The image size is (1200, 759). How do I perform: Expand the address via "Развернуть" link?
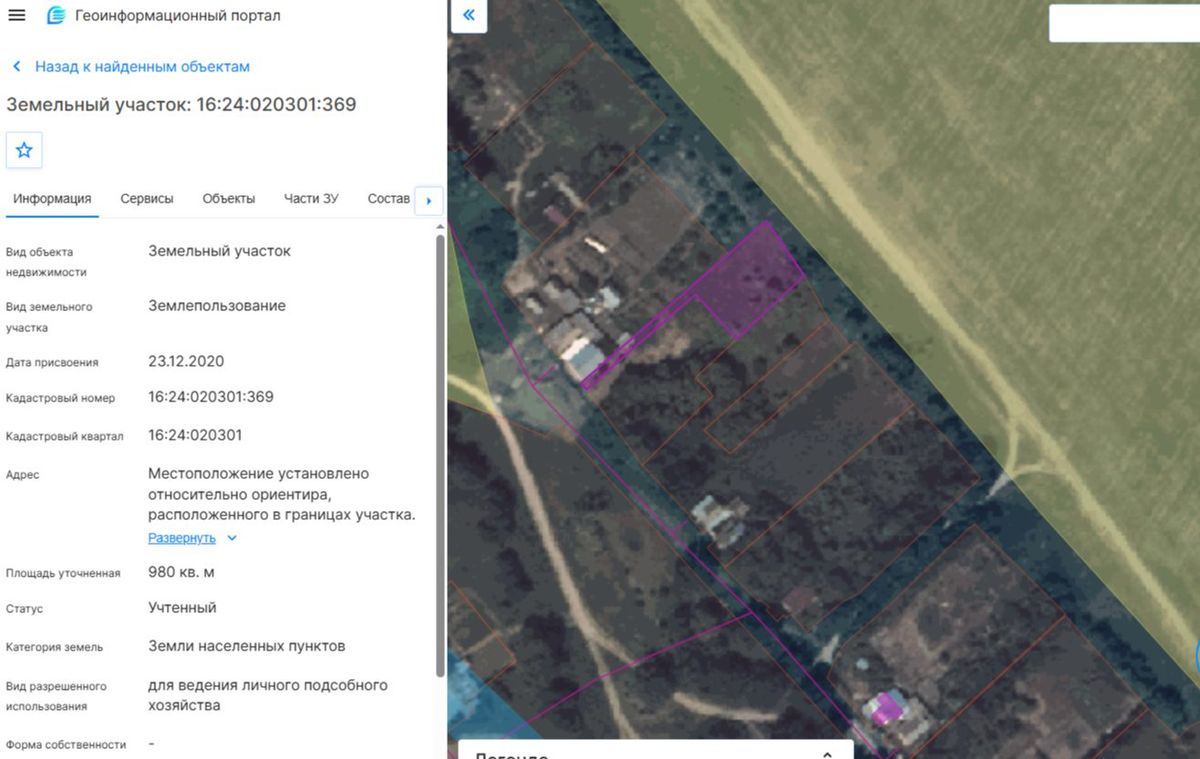click(x=182, y=538)
